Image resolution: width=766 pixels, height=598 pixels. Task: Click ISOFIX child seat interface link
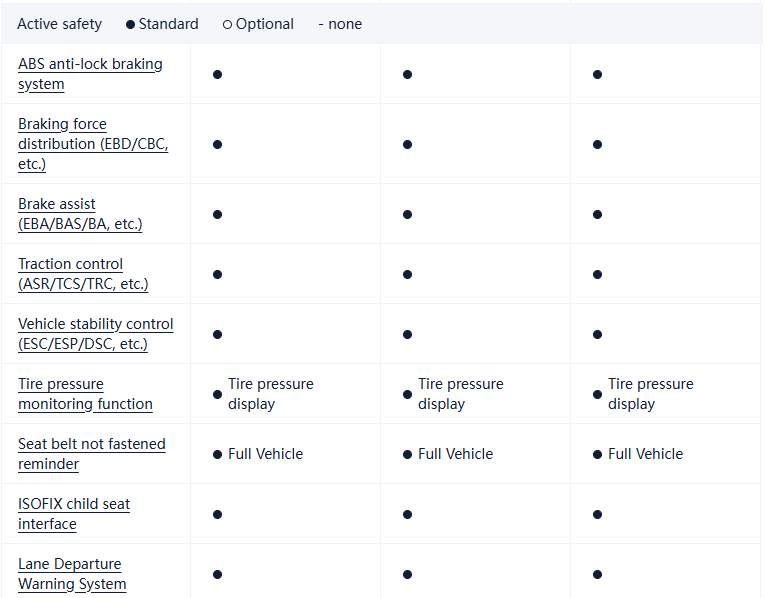point(74,514)
